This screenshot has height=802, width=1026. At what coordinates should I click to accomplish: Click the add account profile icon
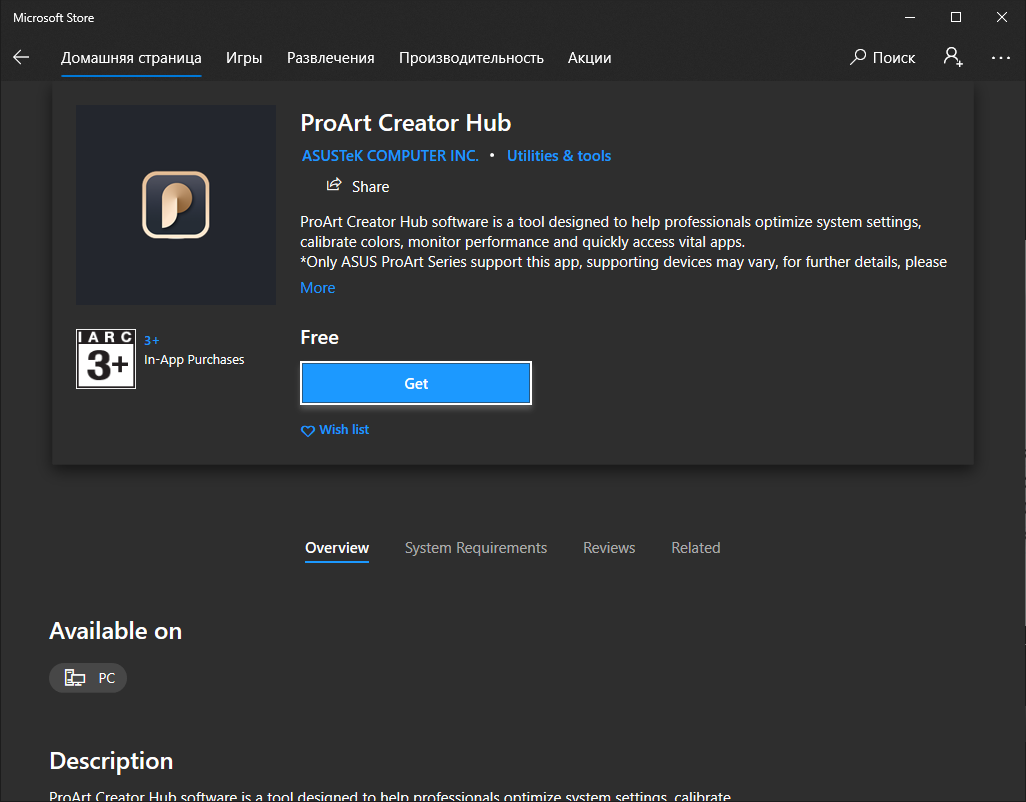(952, 58)
